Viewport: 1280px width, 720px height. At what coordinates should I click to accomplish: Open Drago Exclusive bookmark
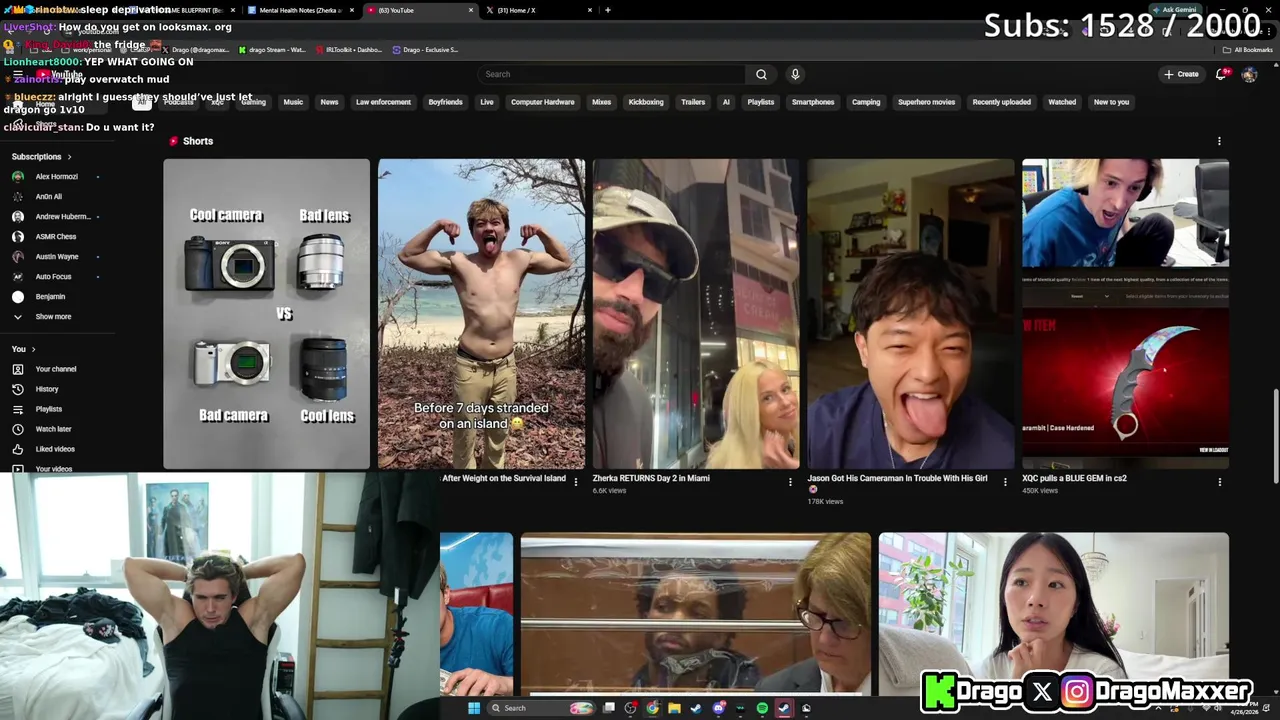426,50
